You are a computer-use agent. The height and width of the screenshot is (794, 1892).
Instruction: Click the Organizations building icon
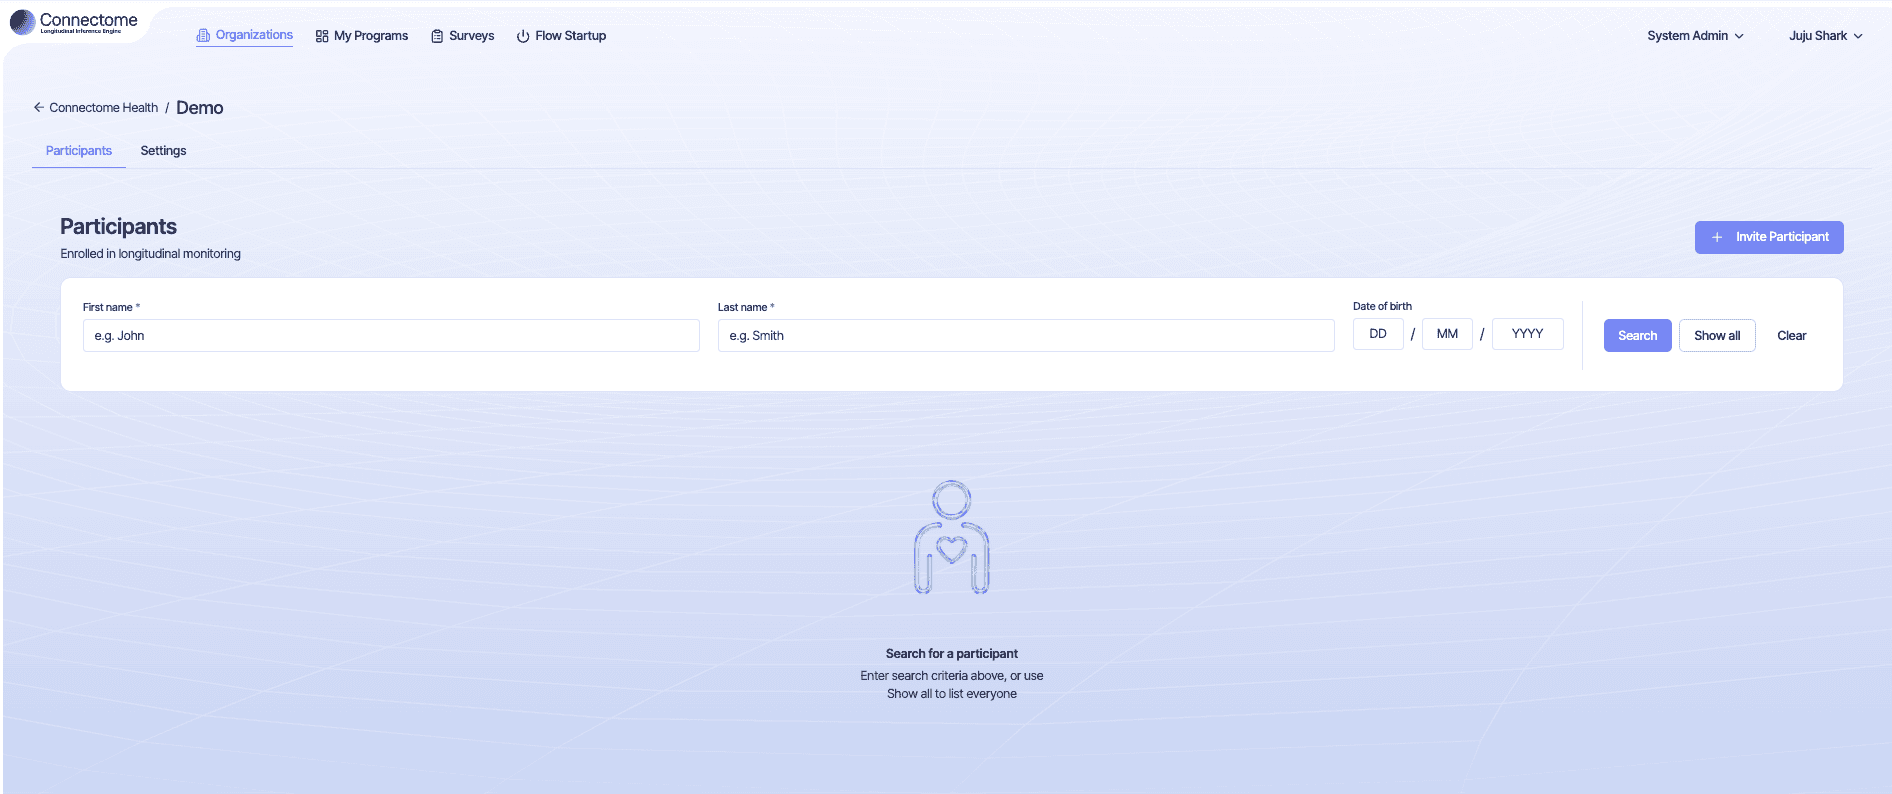click(203, 35)
